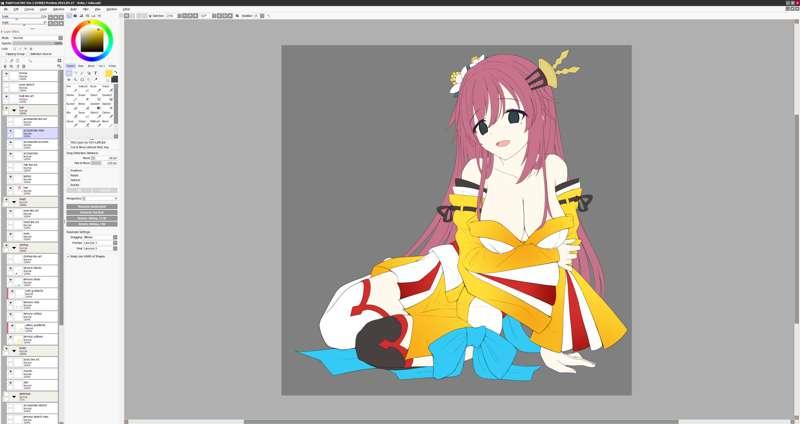800x424 pixels.
Task: Select the Transform radio option
Action: pos(74,170)
